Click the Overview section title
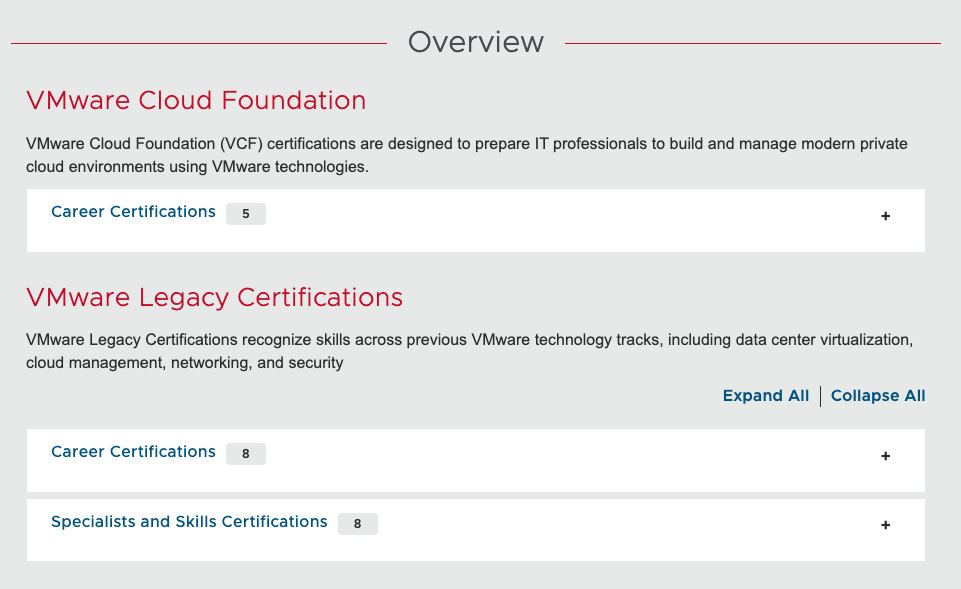Image resolution: width=961 pixels, height=589 pixels. pos(476,42)
